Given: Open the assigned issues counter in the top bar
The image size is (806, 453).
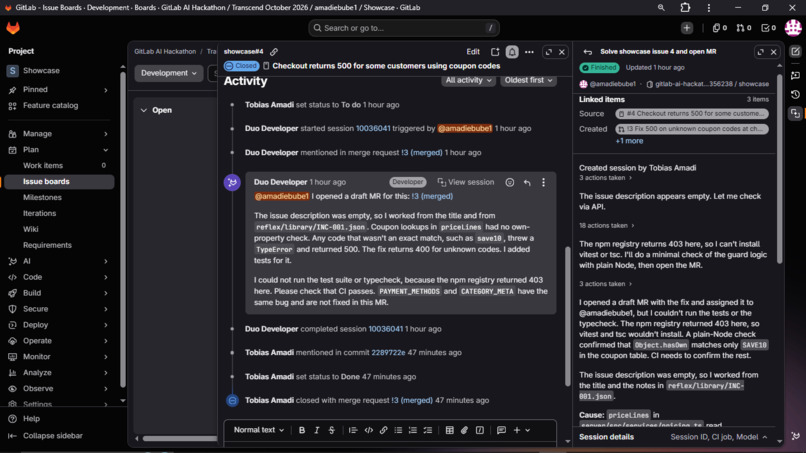Looking at the screenshot, I should pyautogui.click(x=719, y=28).
